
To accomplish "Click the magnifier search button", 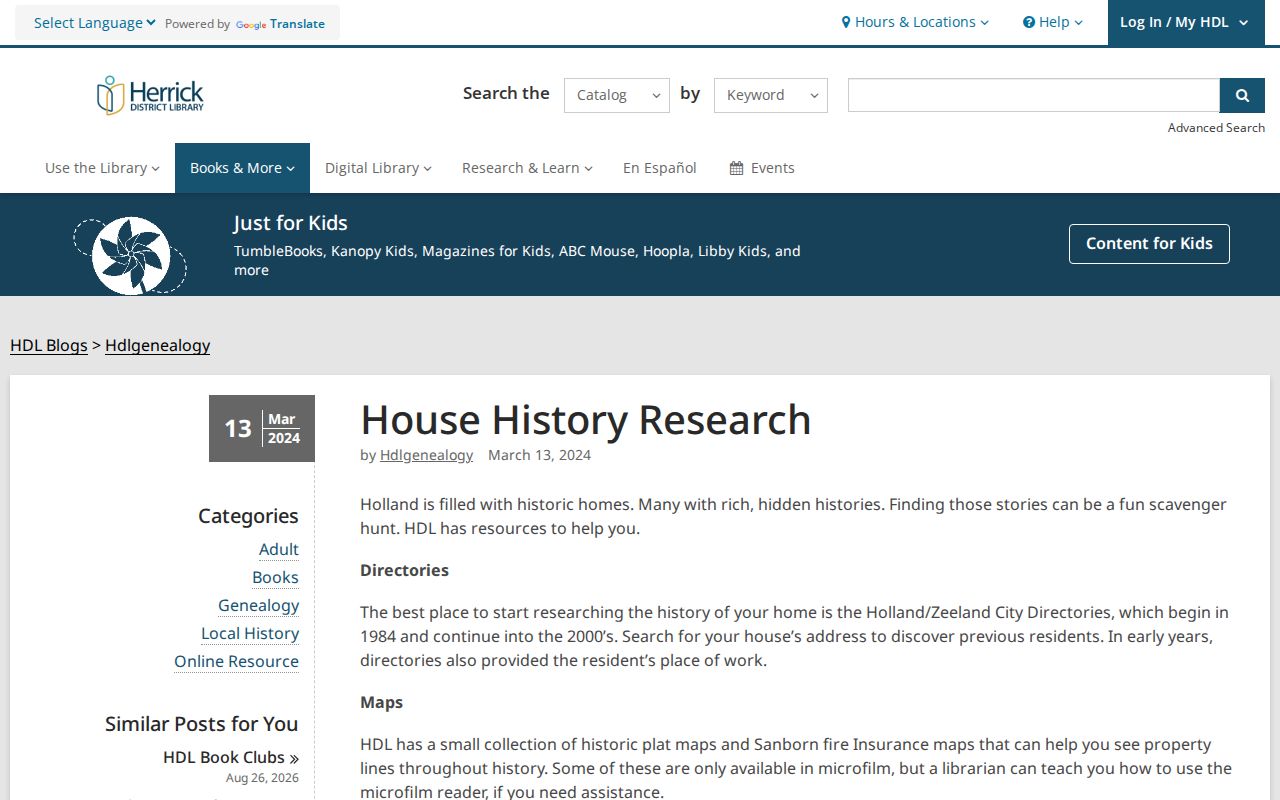I will [x=1242, y=95].
